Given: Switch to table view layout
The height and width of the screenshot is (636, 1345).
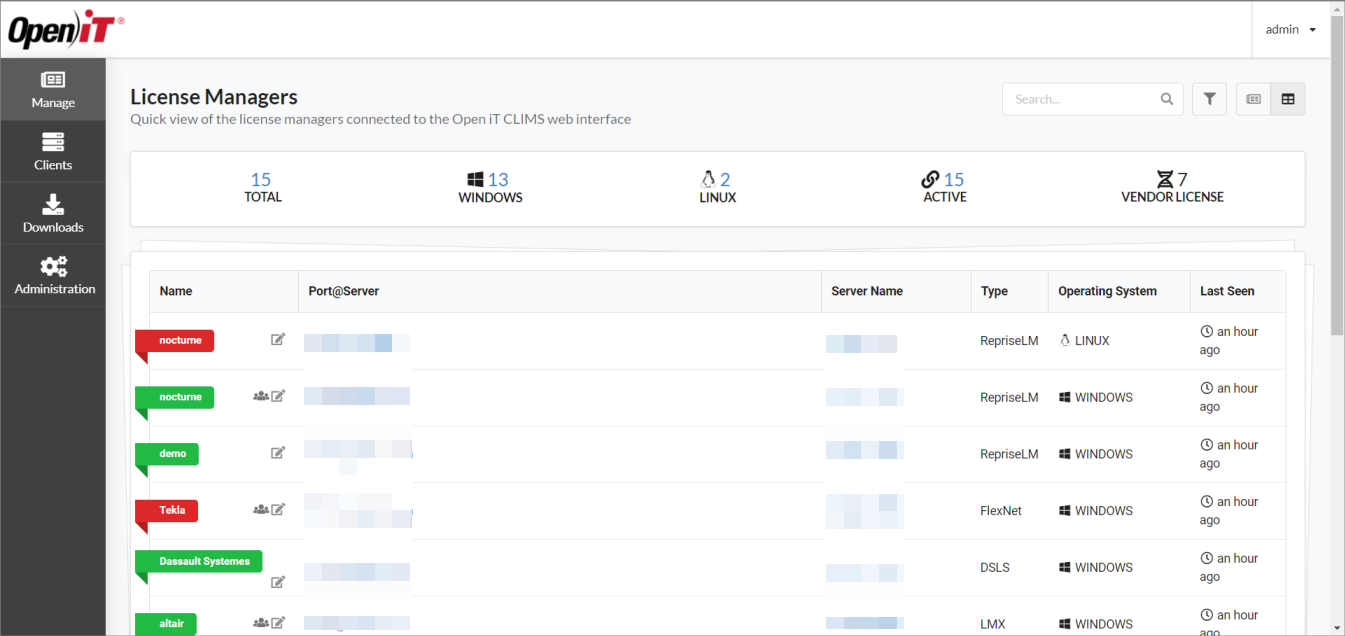Looking at the screenshot, I should tap(1287, 98).
